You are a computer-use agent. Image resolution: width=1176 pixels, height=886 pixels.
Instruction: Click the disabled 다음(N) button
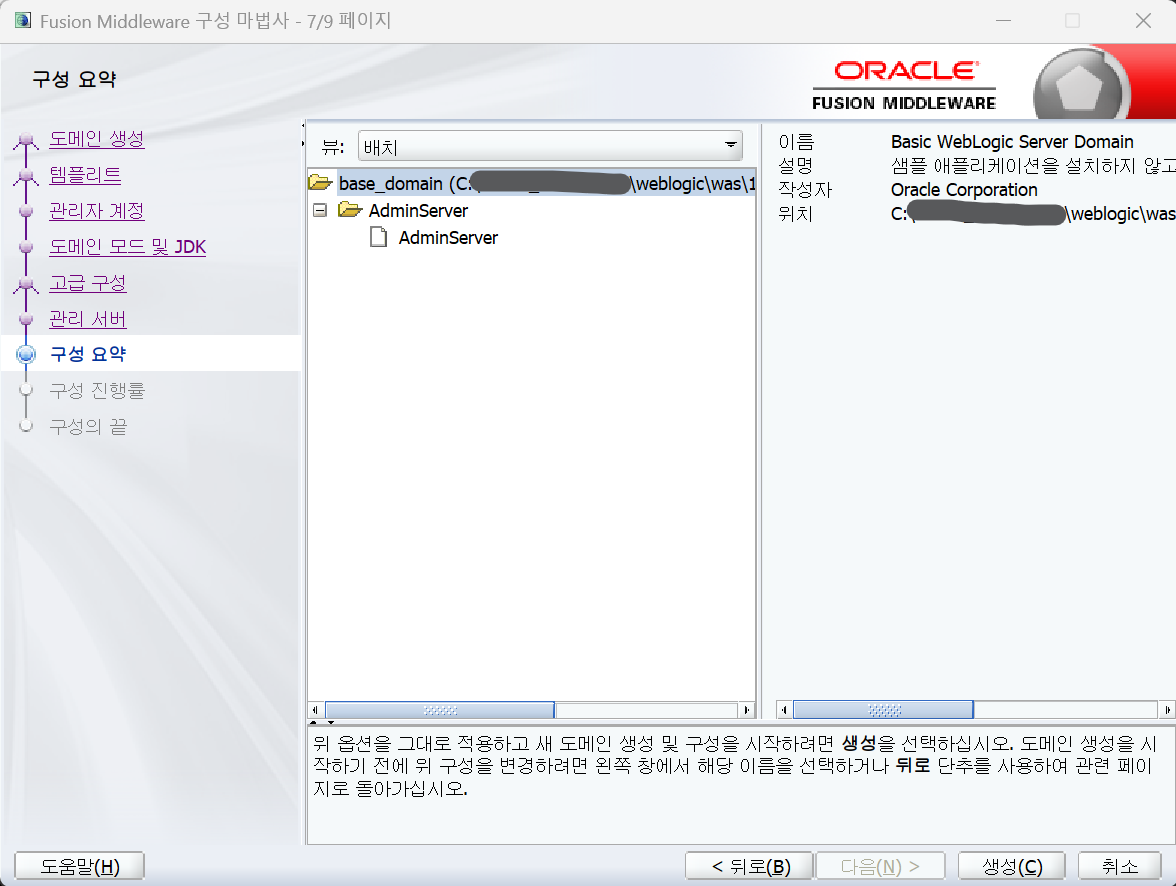tap(880, 866)
